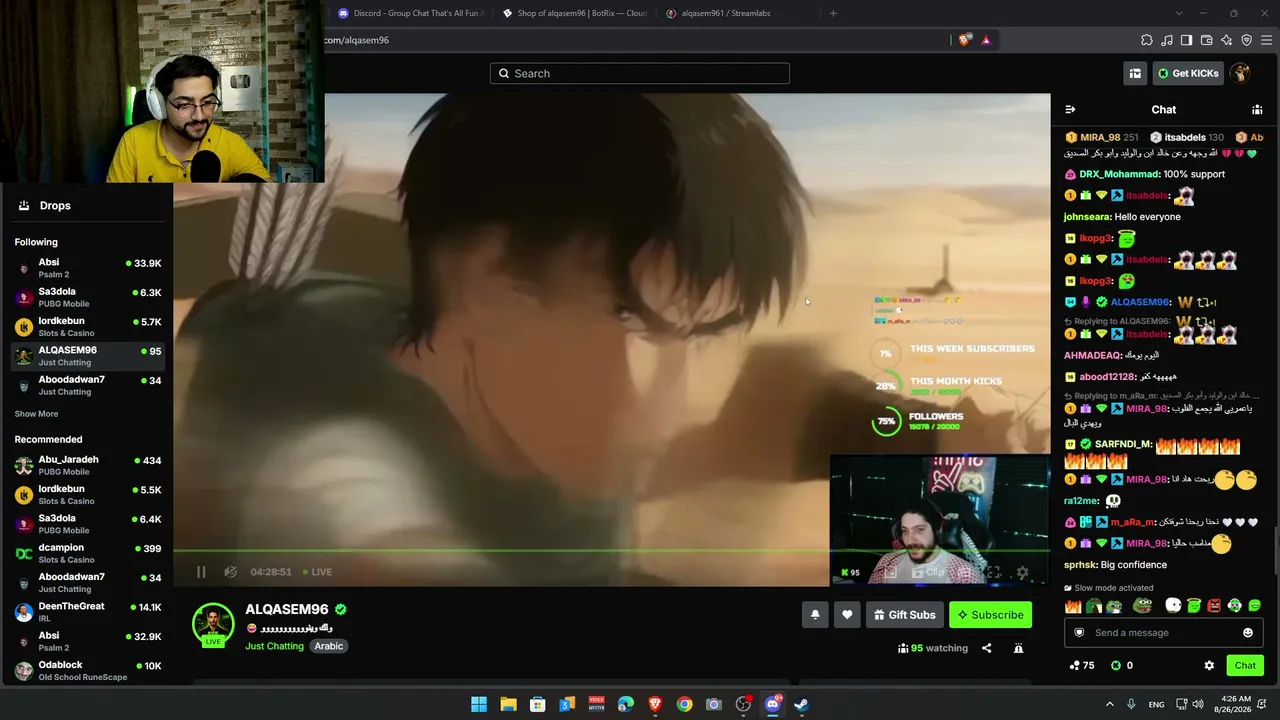The image size is (1280, 720).
Task: Open Leo AI sparkle icon
Action: [x=1226, y=40]
